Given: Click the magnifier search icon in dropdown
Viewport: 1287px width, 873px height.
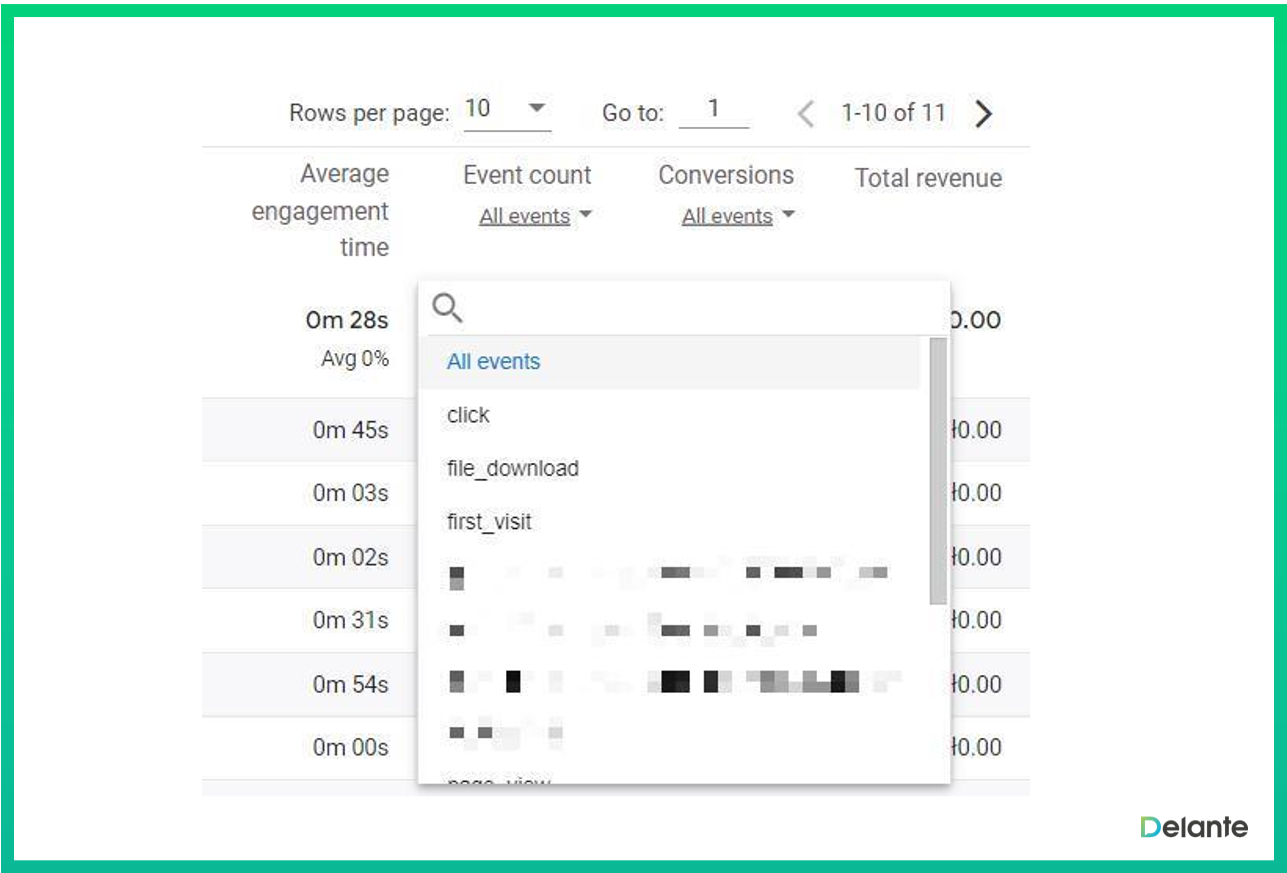Looking at the screenshot, I should (x=447, y=309).
